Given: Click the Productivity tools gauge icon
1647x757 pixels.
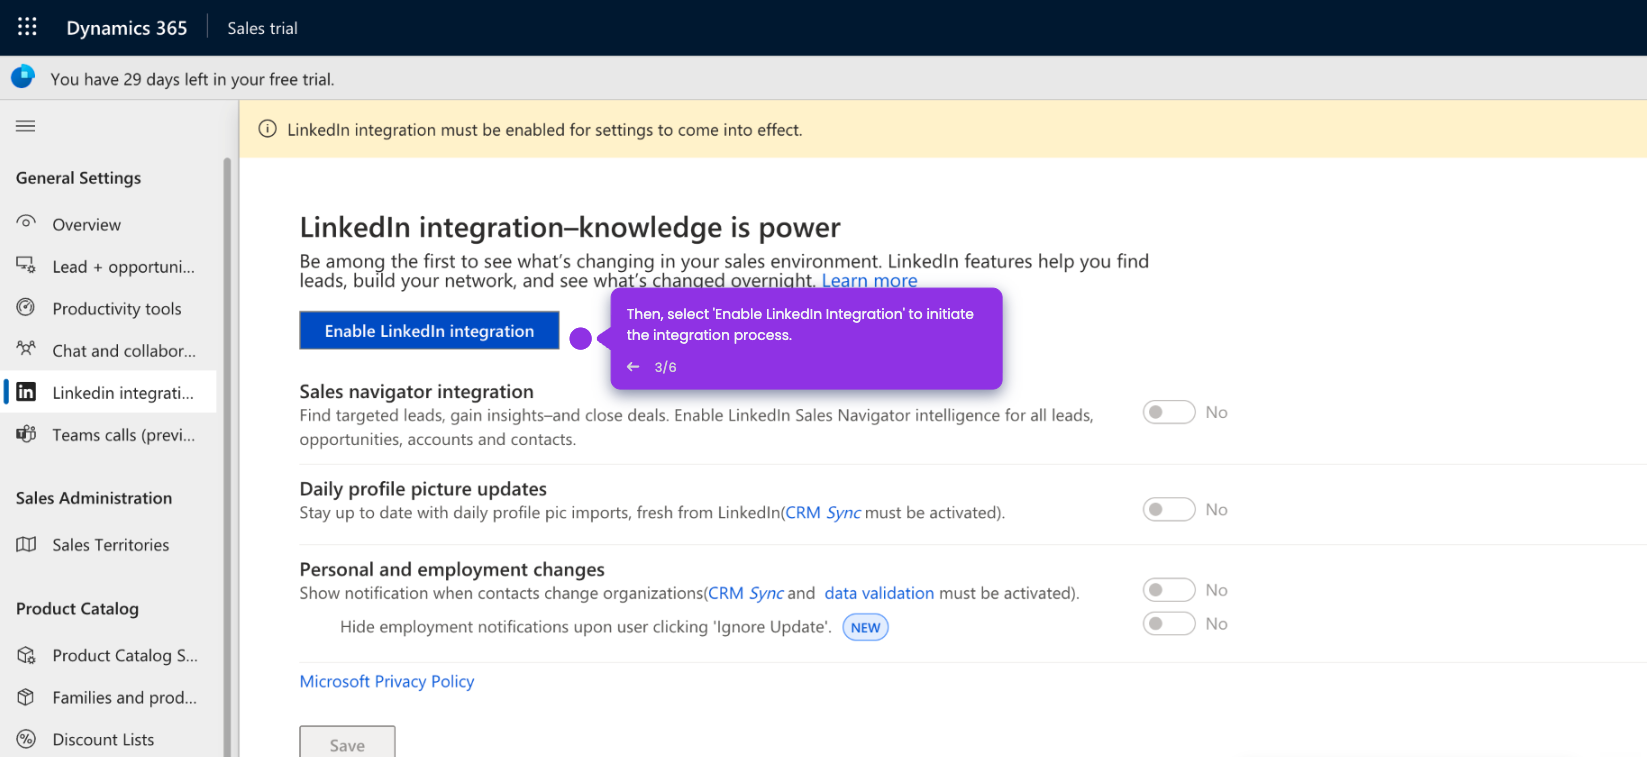Looking at the screenshot, I should (x=26, y=307).
